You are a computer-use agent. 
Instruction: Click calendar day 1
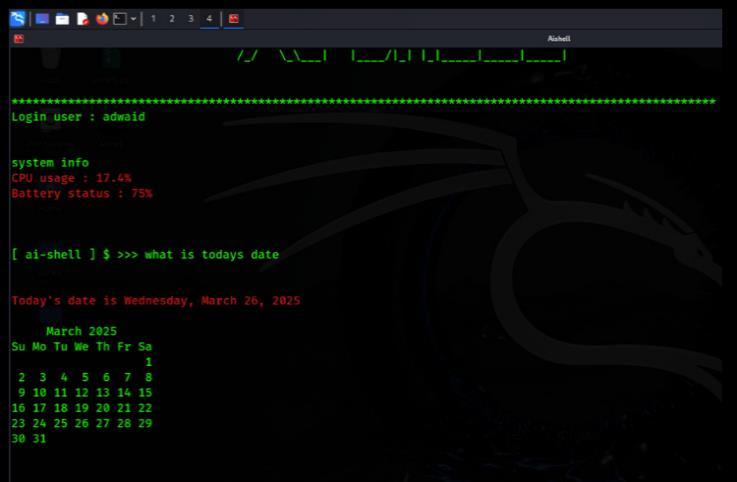click(149, 362)
